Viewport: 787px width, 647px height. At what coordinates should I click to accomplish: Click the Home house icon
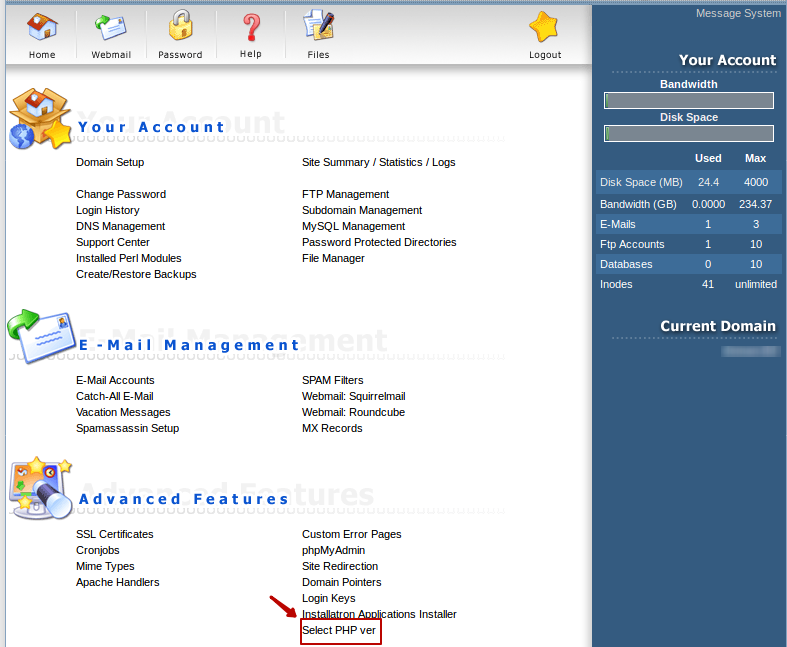(x=42, y=28)
